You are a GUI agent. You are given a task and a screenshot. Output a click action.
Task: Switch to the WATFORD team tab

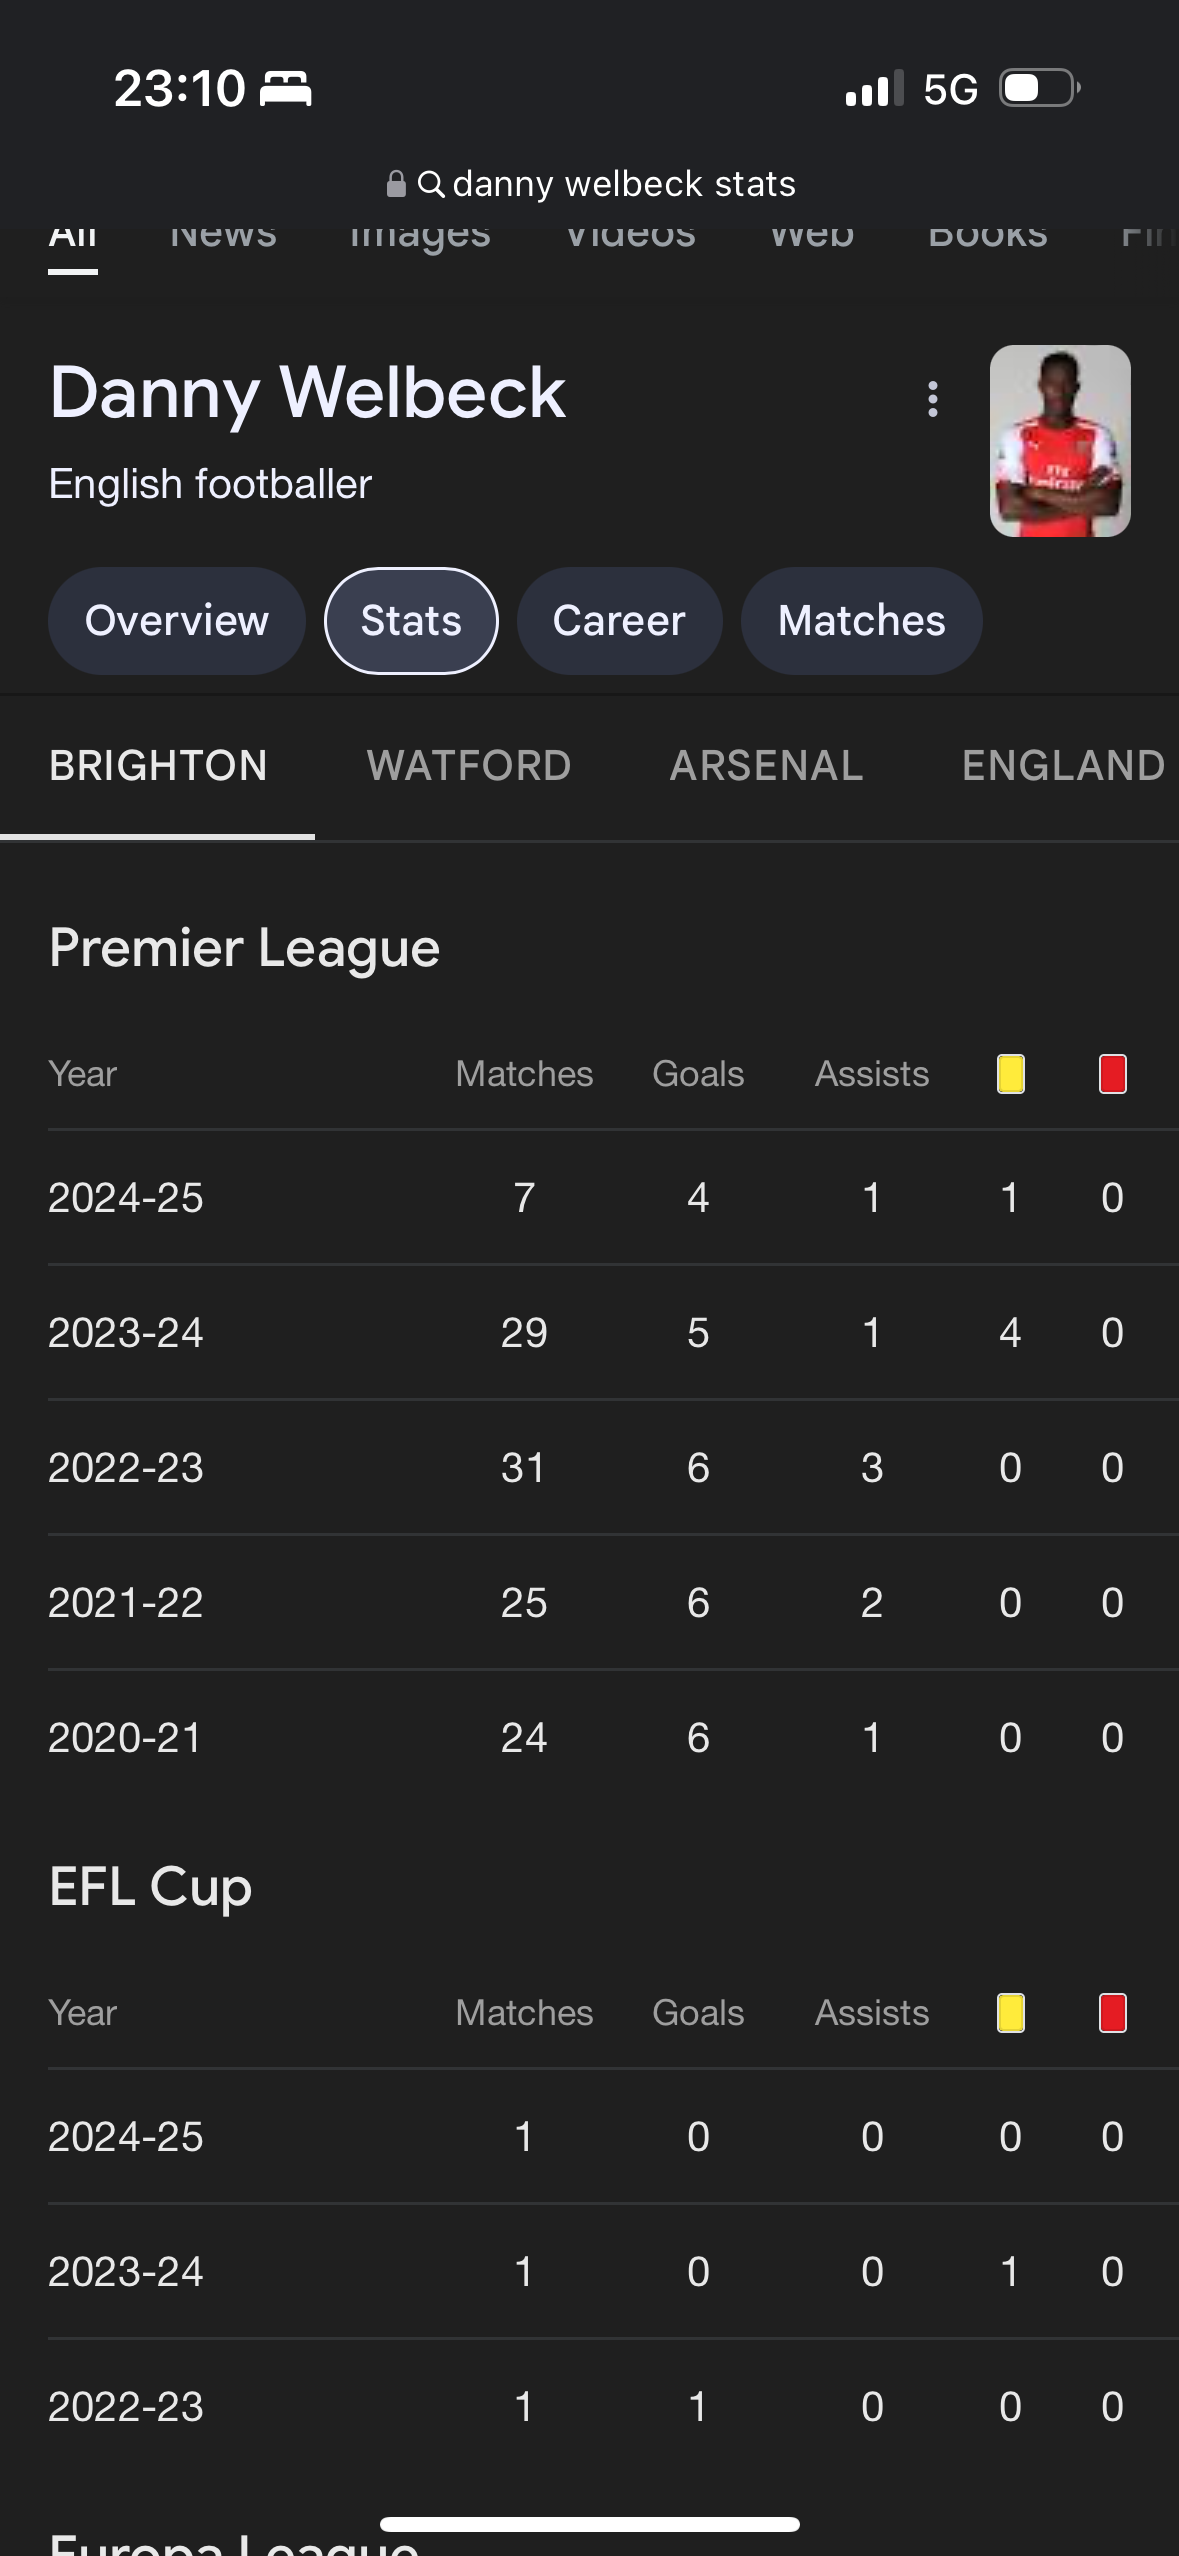click(x=468, y=766)
